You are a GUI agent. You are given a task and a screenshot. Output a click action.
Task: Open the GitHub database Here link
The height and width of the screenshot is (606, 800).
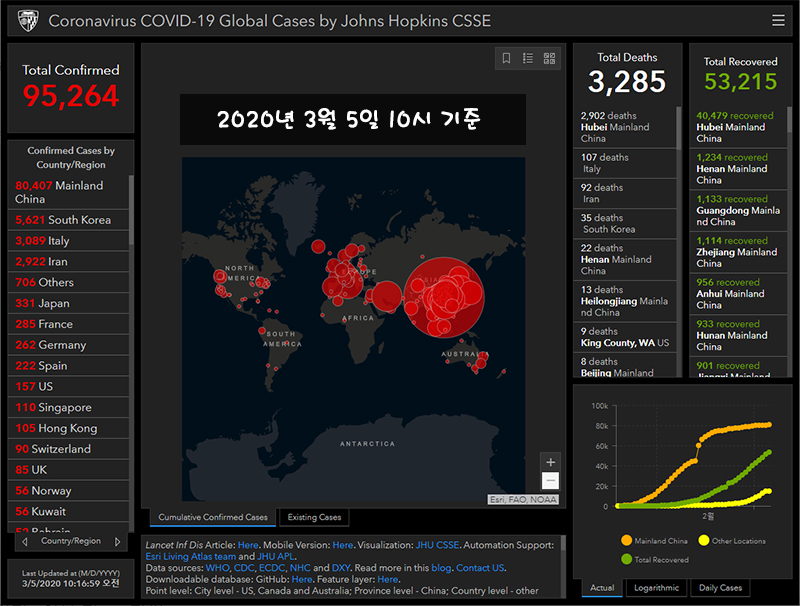pos(302,579)
